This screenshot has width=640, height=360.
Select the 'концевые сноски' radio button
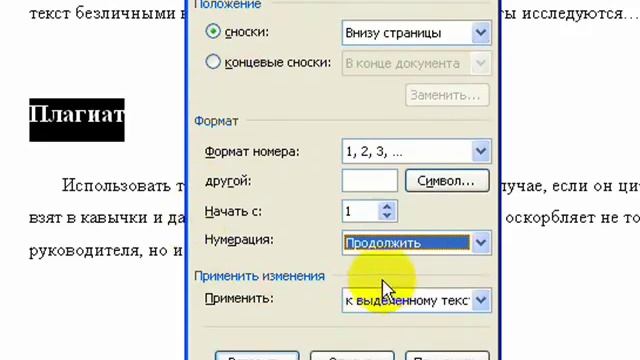pos(213,62)
